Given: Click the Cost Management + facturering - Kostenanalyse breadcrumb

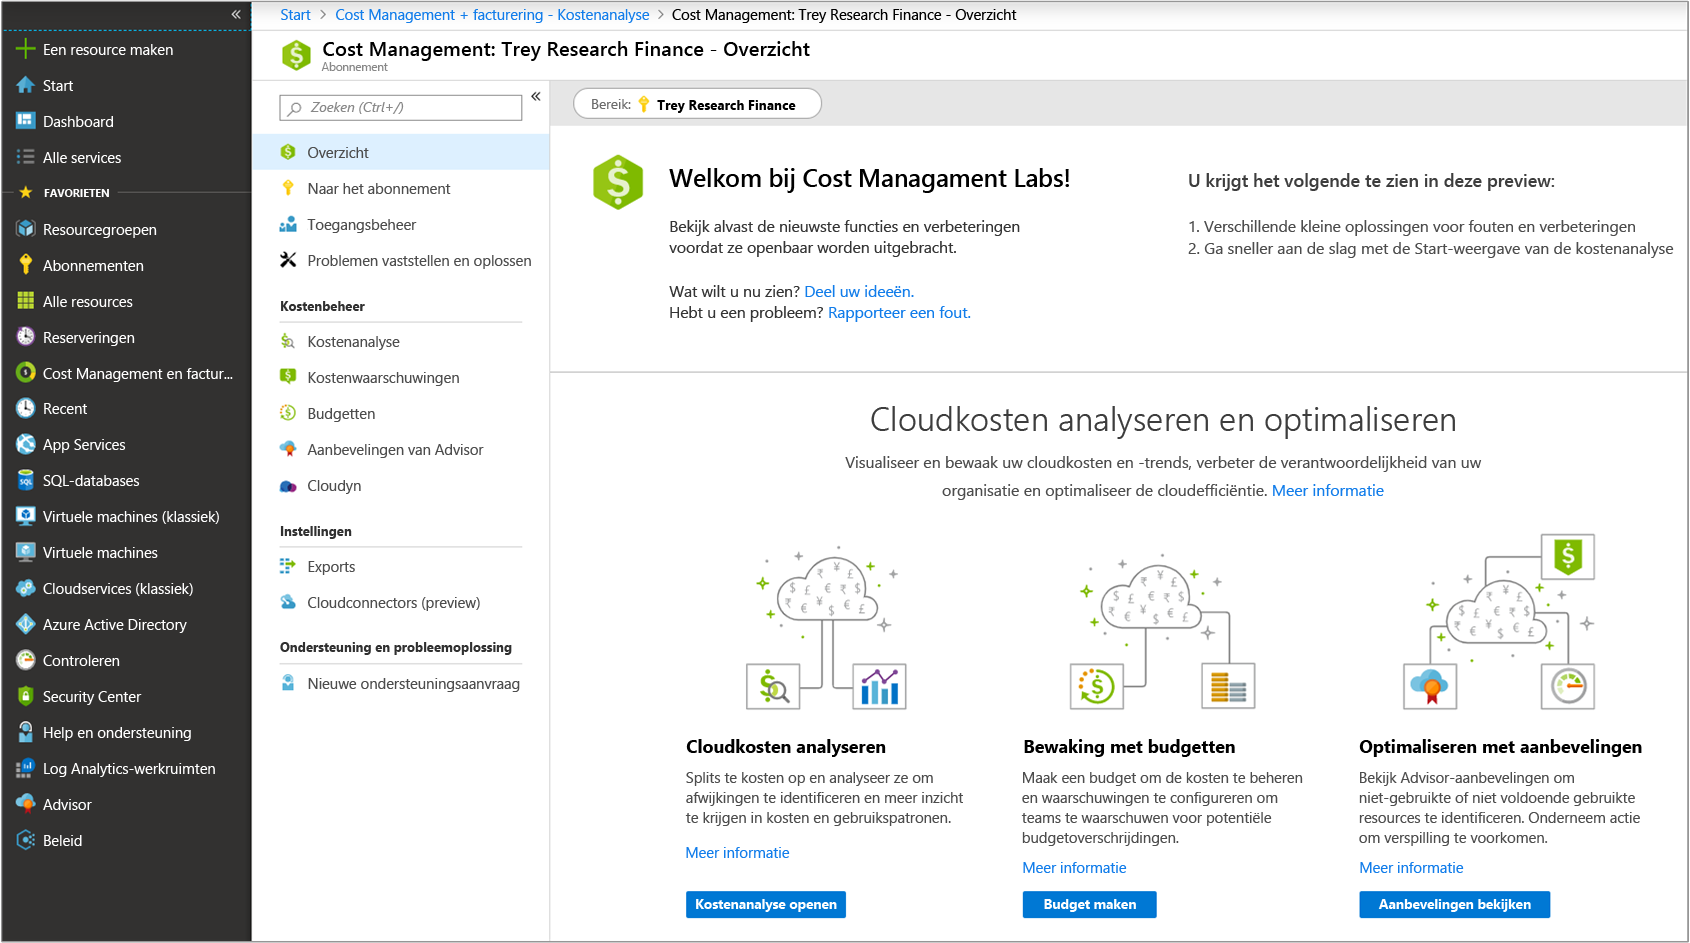Looking at the screenshot, I should [492, 14].
